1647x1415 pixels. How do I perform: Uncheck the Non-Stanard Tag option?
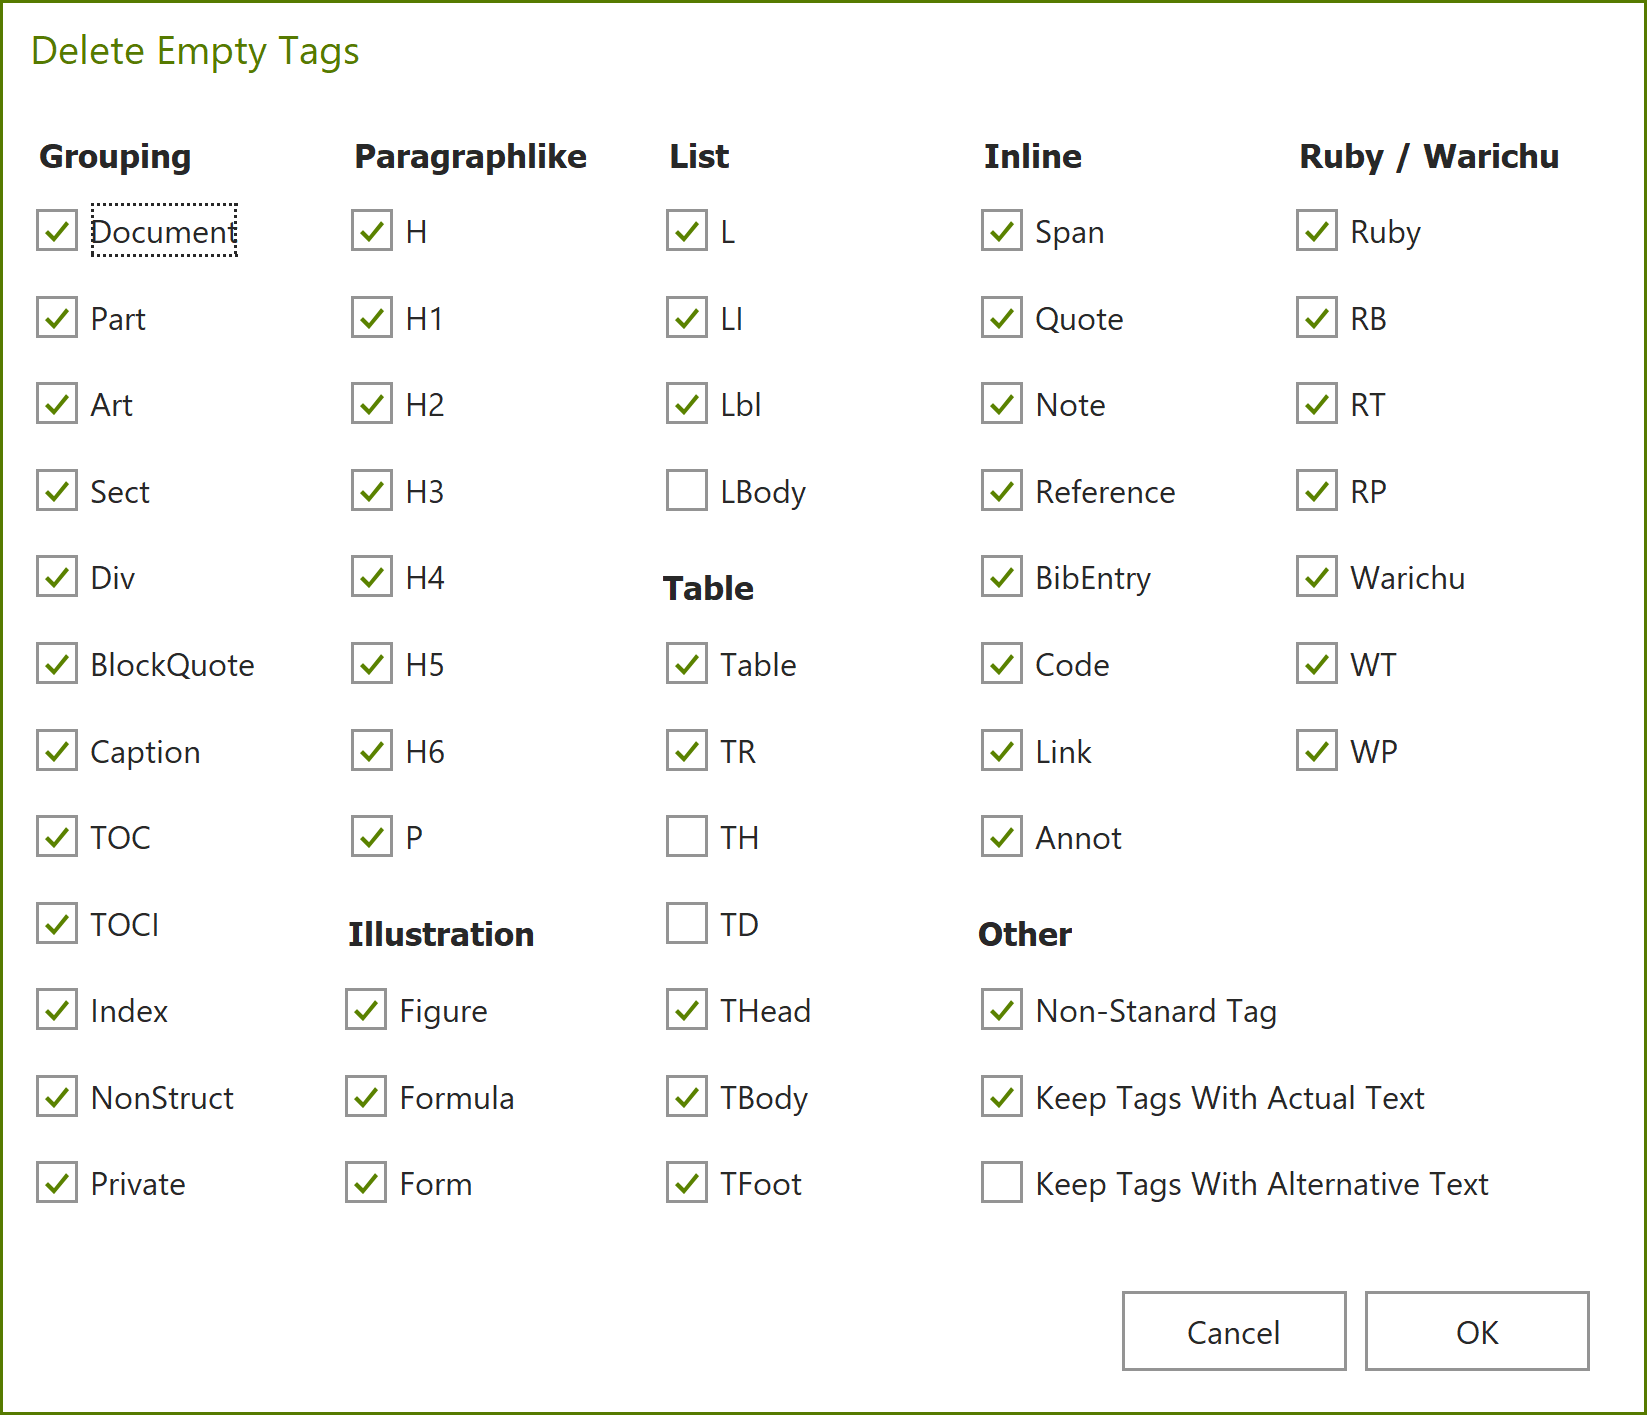point(1001,1010)
